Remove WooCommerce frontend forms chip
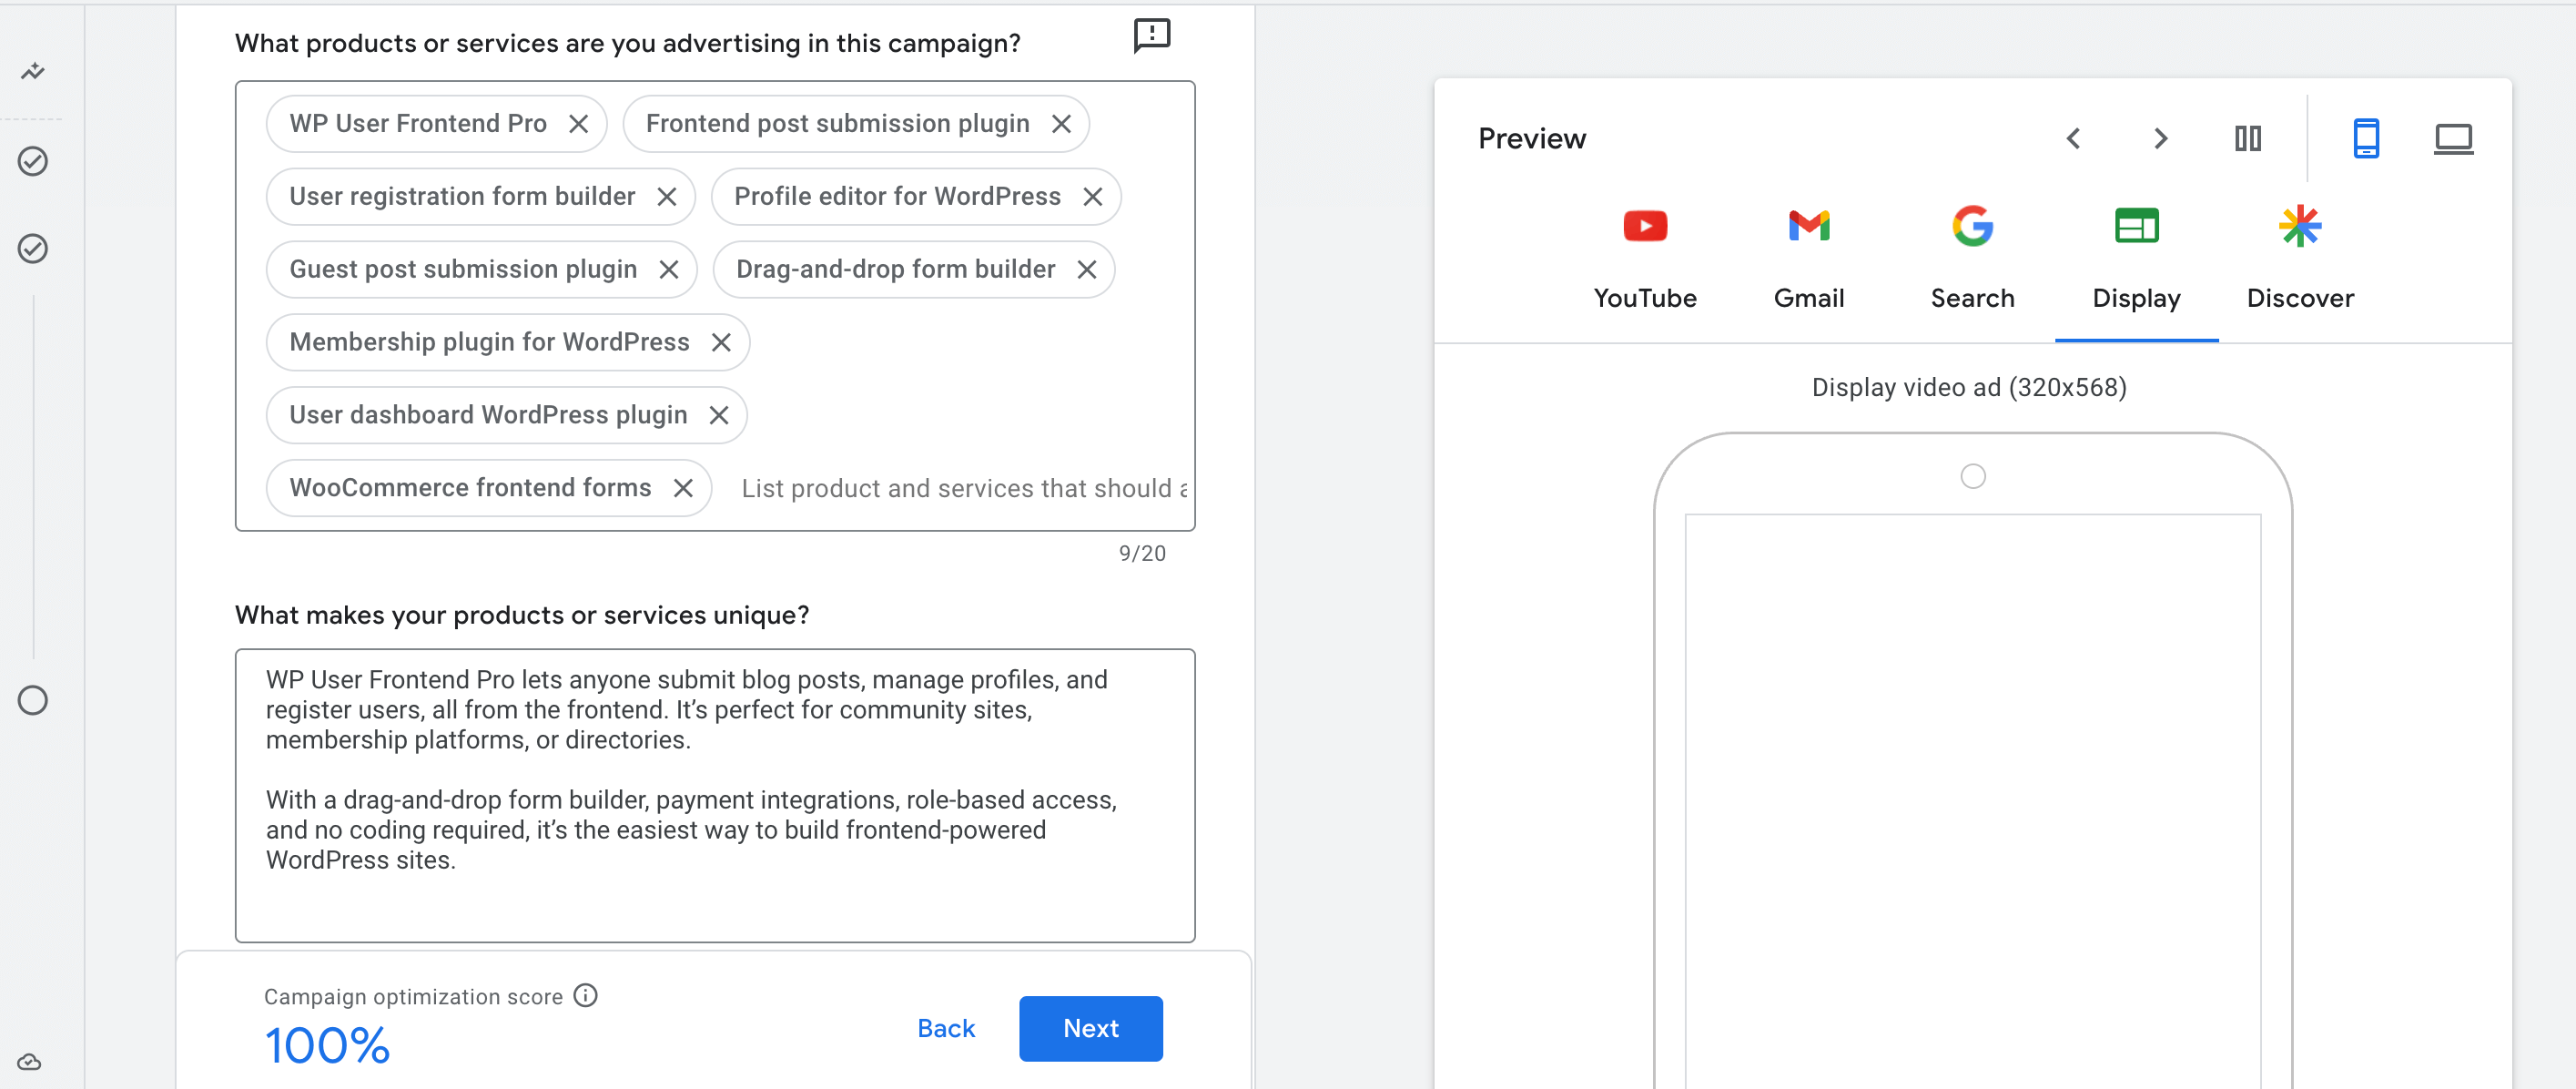The width and height of the screenshot is (2576, 1089). point(683,488)
